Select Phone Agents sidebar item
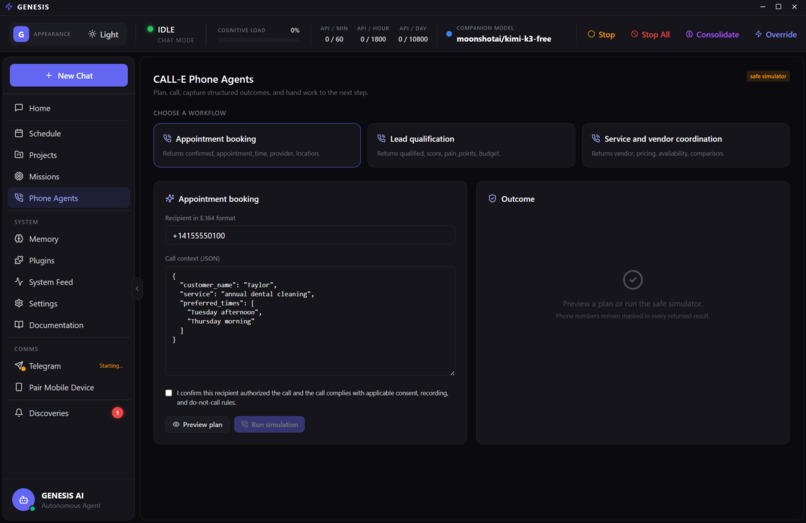Screen dimensions: 806x523 (69, 198)
